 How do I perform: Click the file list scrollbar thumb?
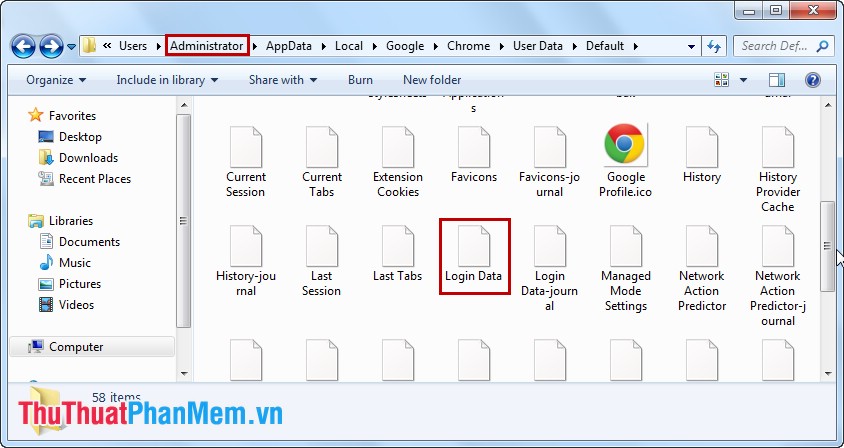click(x=828, y=246)
